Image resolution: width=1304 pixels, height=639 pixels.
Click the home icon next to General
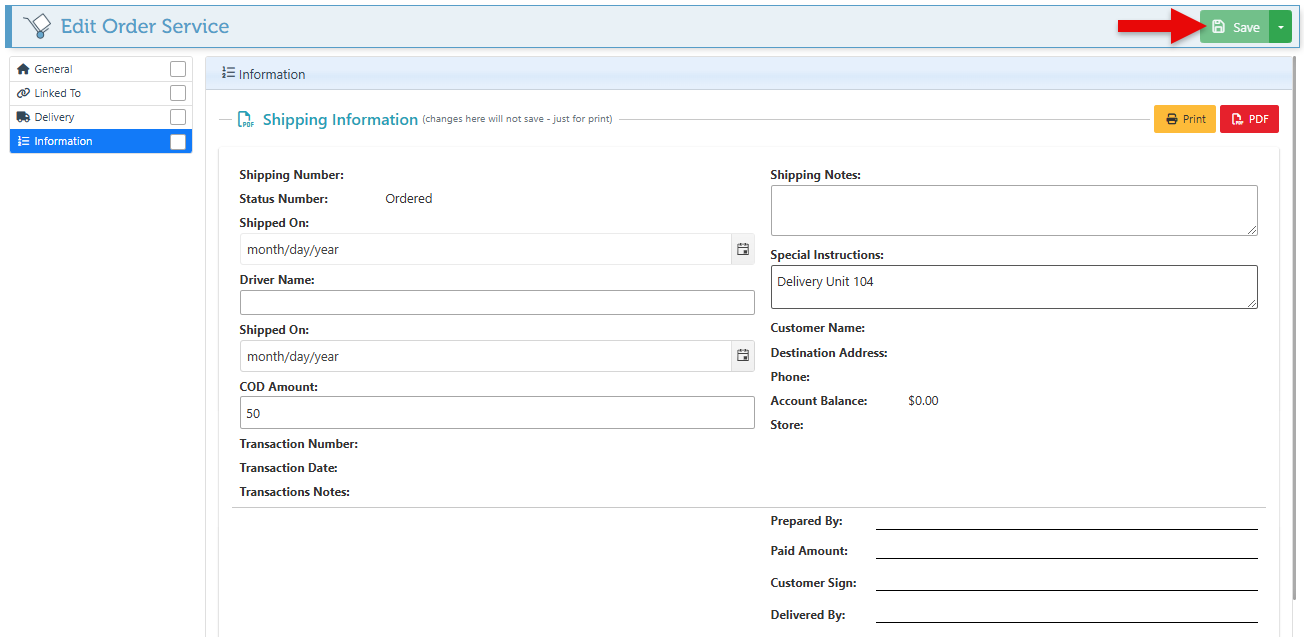24,69
